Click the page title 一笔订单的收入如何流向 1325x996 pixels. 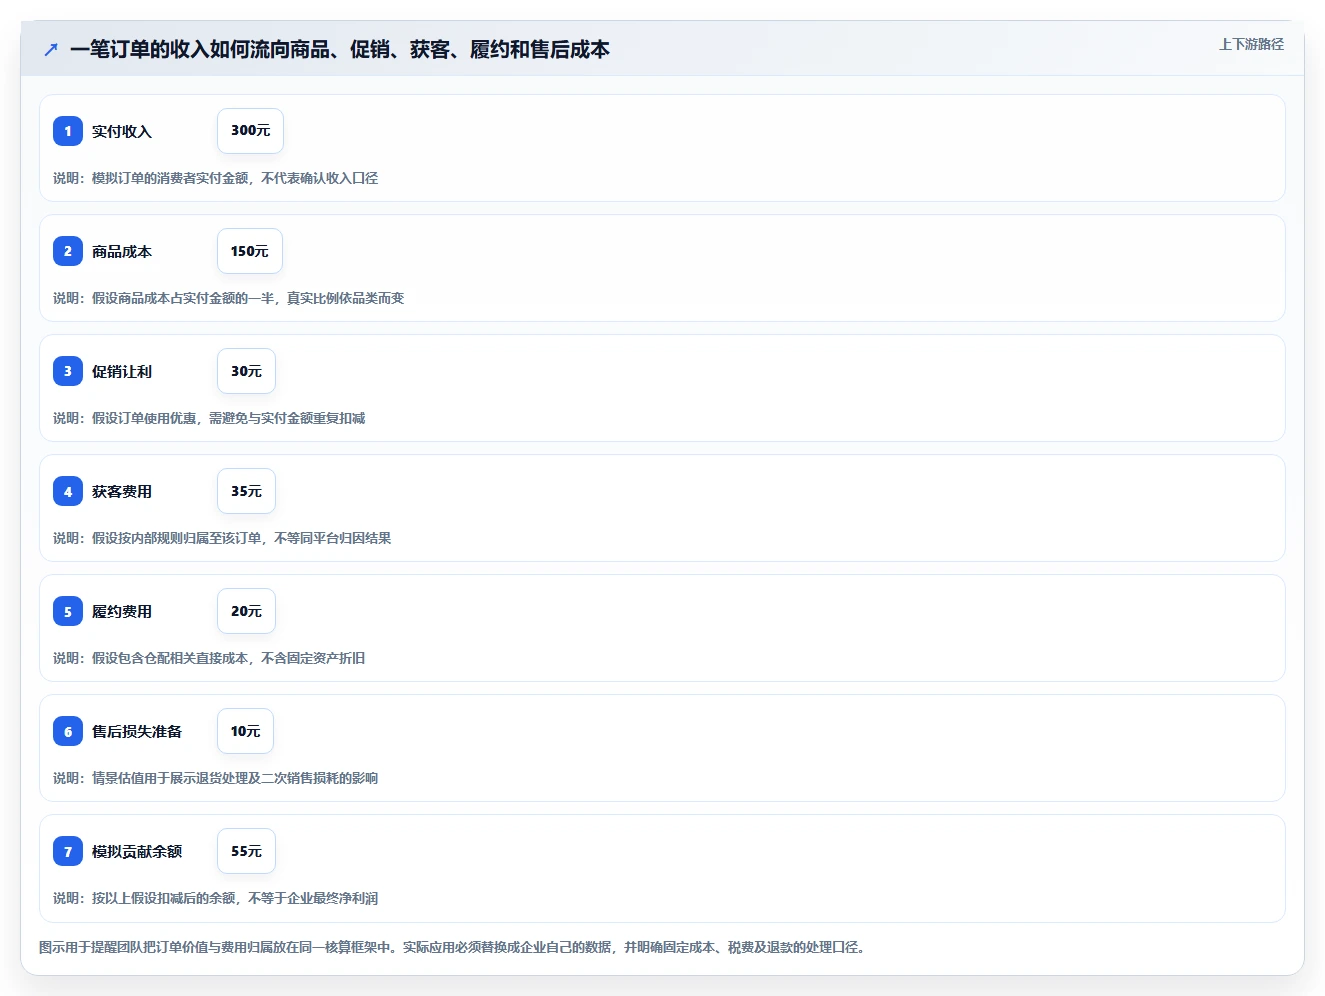(x=340, y=49)
